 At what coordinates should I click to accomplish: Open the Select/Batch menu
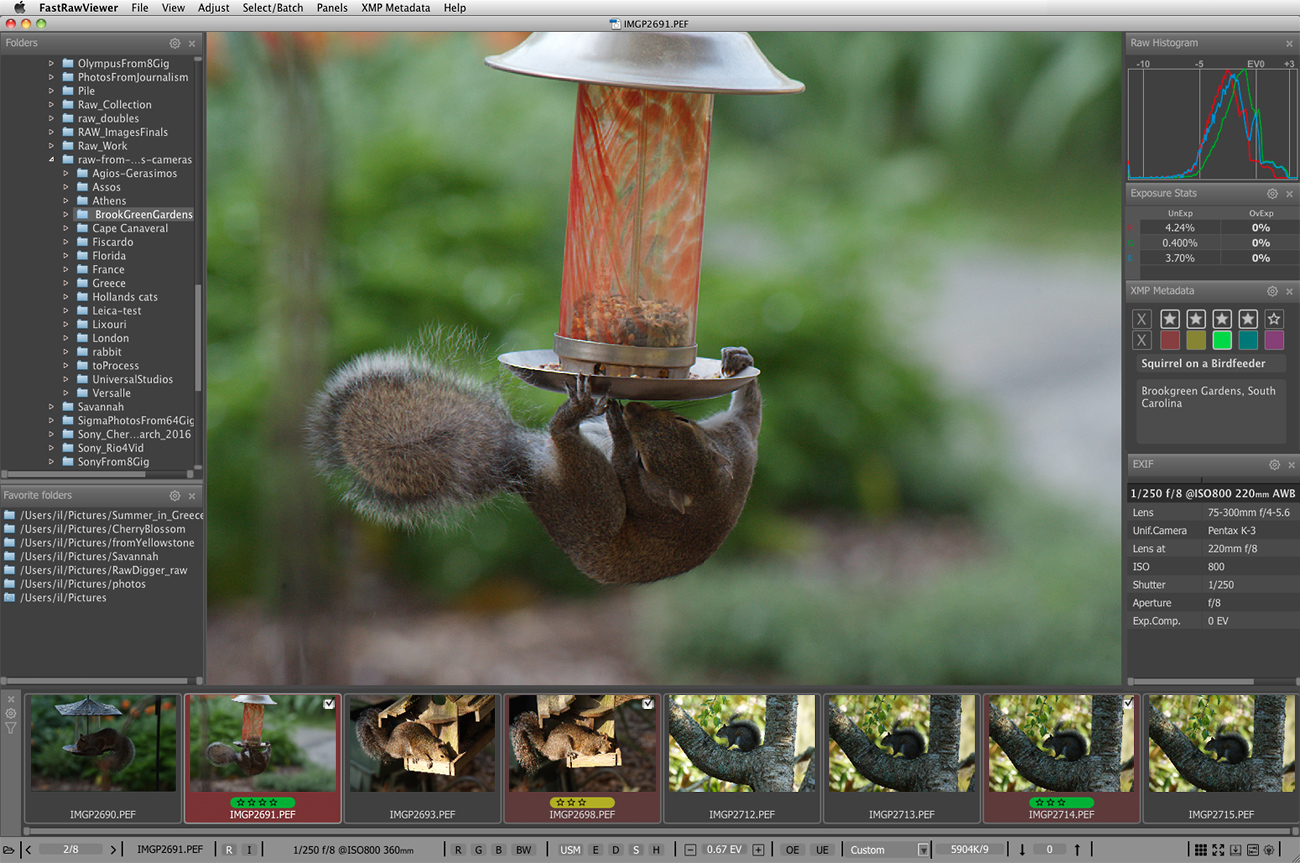coord(273,8)
